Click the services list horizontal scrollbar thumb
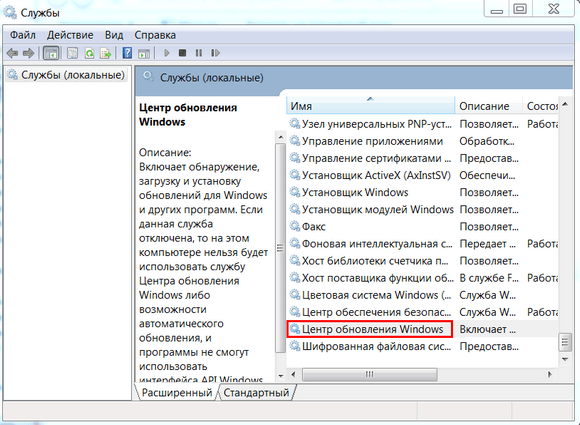The height and width of the screenshot is (425, 580). (370, 374)
